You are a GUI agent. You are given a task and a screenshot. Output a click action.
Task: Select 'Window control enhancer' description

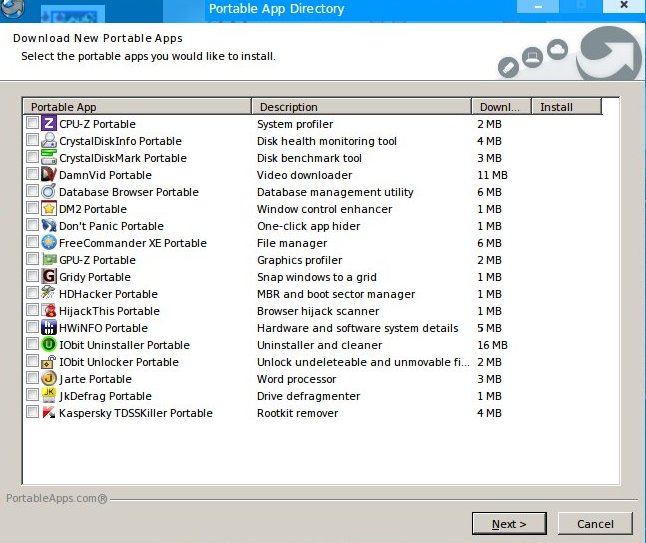click(x=324, y=209)
